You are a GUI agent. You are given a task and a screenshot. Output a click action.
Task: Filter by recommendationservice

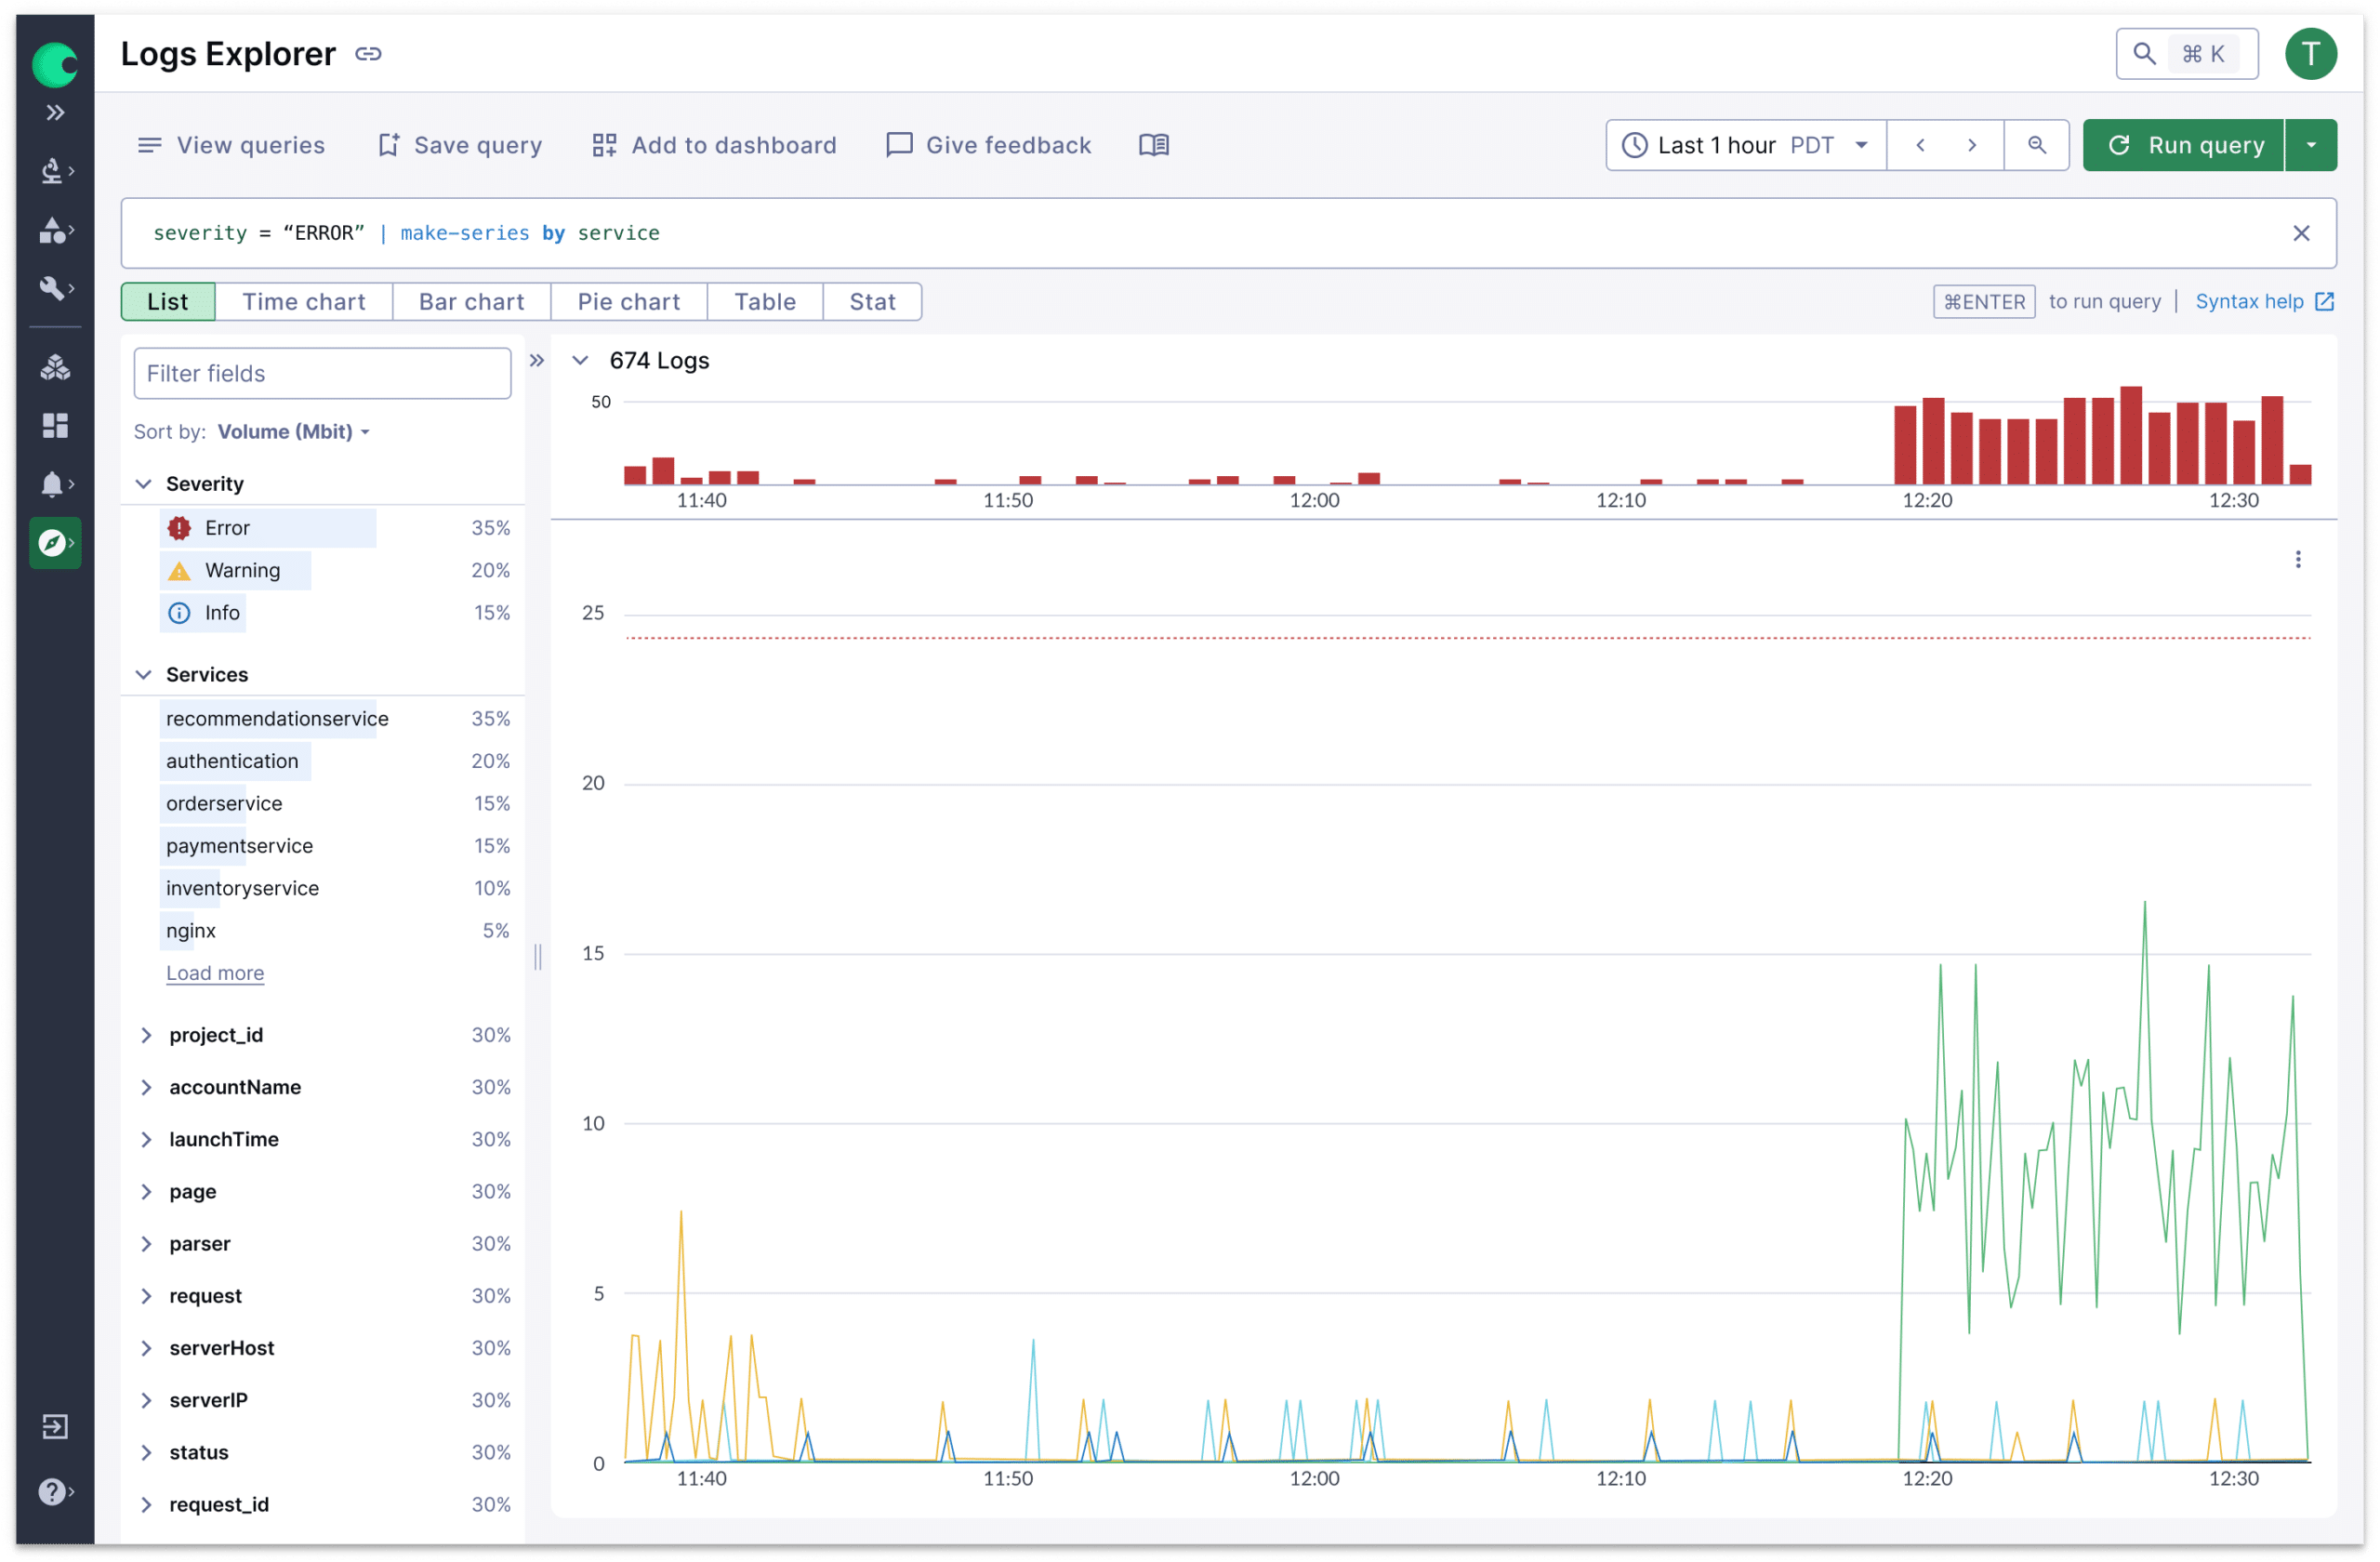pyautogui.click(x=335, y=719)
